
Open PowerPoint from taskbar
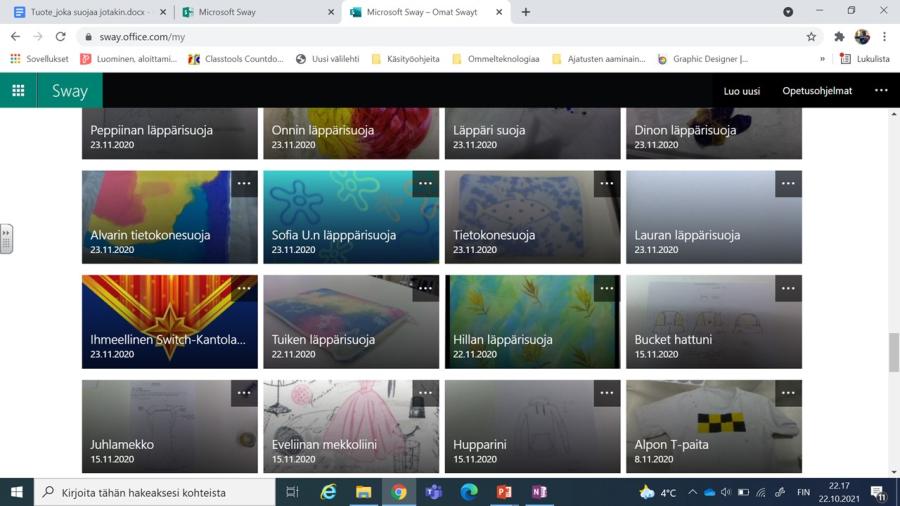[x=504, y=492]
